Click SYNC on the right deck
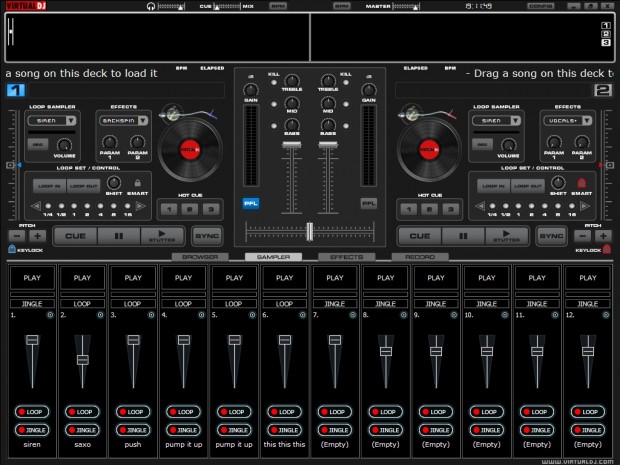This screenshot has height=465, width=620. 551,236
